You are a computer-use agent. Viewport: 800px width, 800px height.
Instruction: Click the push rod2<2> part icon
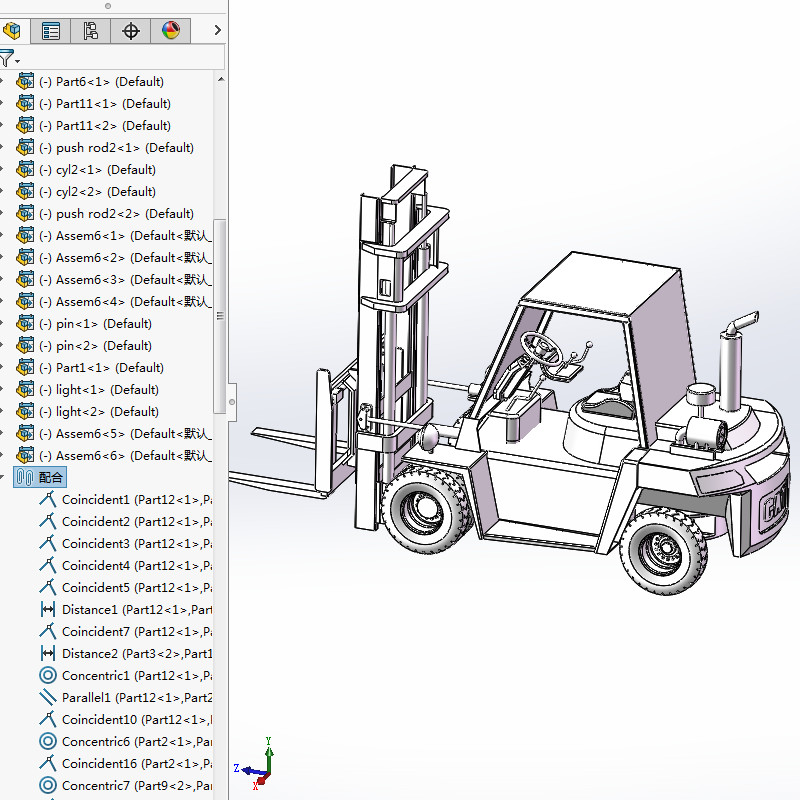[25, 213]
